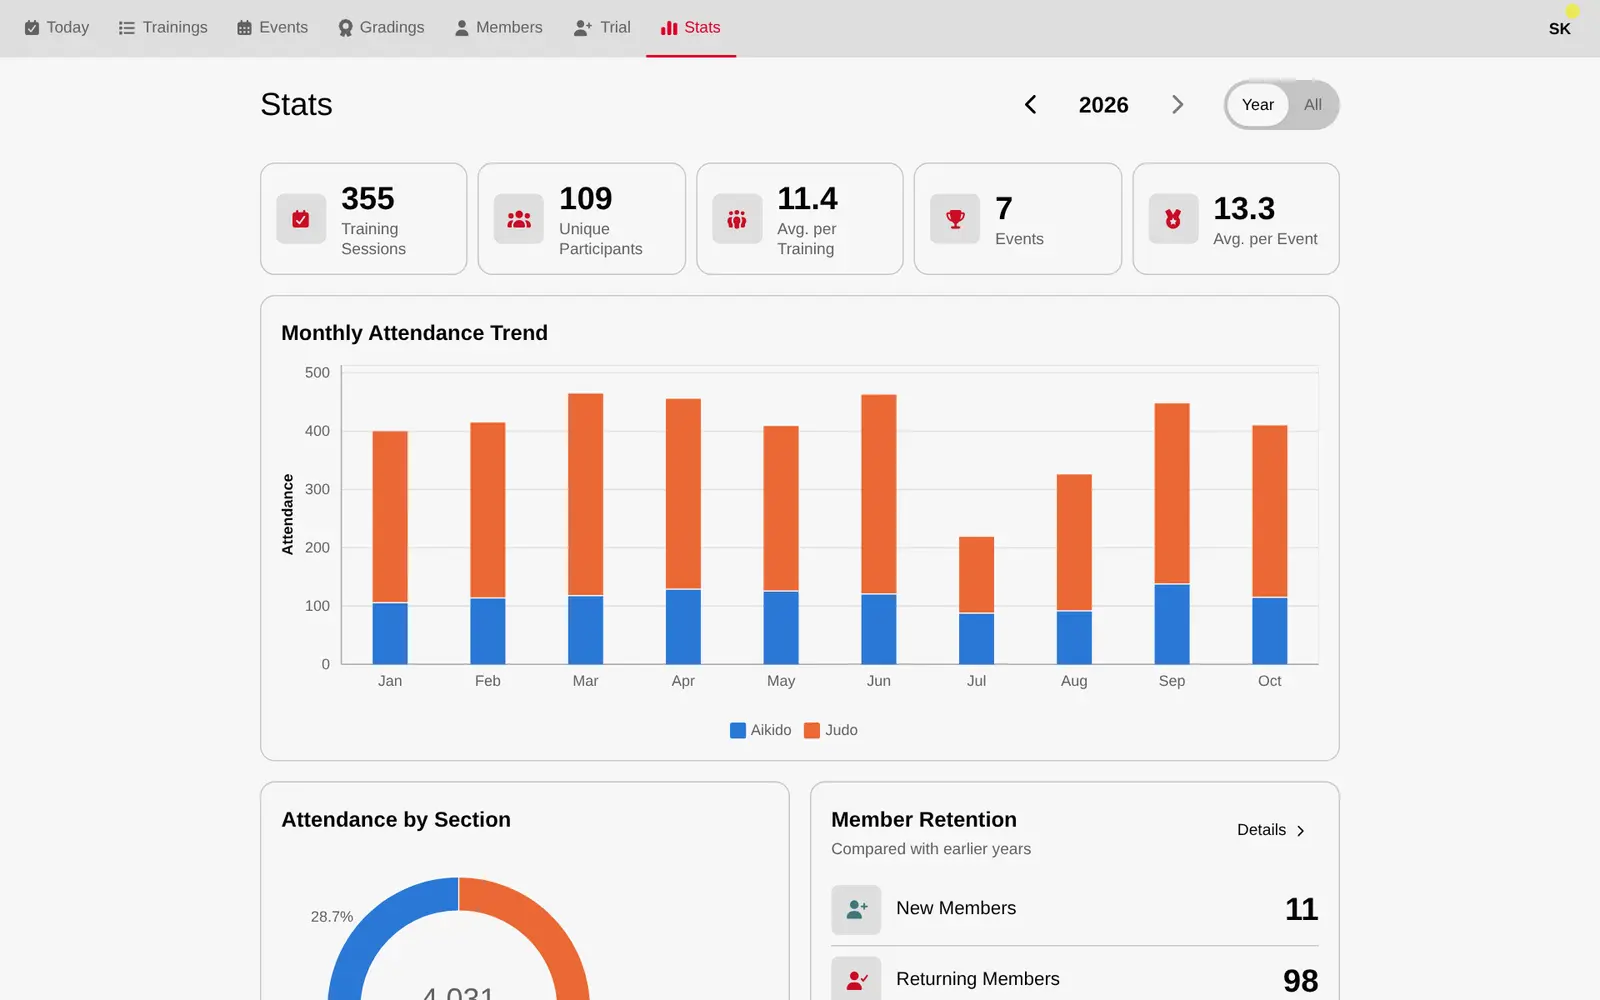Click the Events trophy icon

(x=955, y=219)
